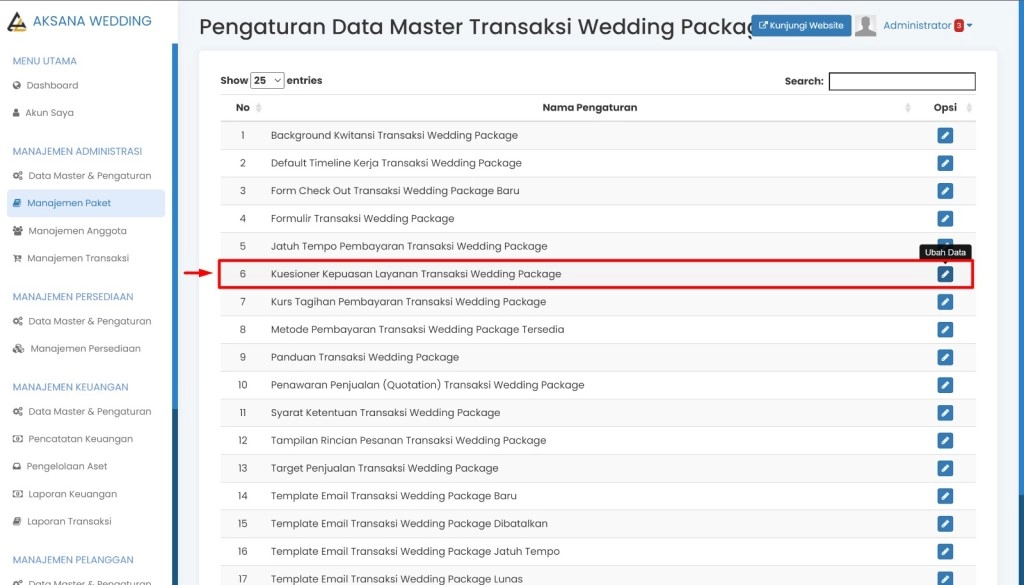
Task: Click the notification badge showing 3
Action: [x=958, y=26]
